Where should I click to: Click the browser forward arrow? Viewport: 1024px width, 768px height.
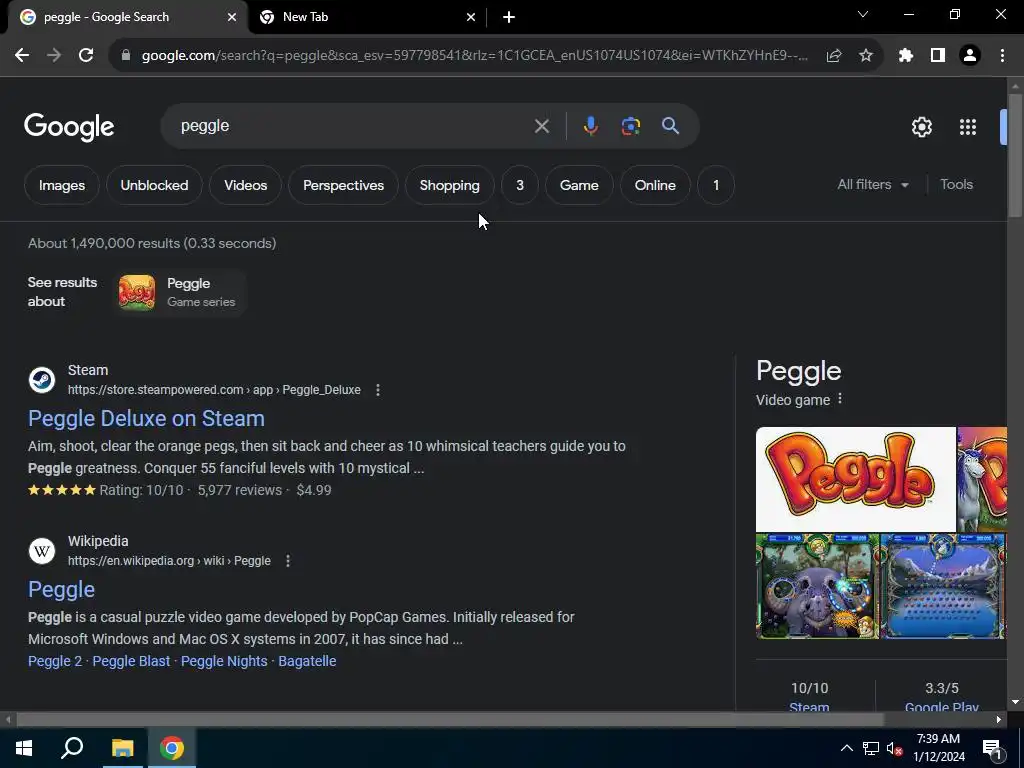click(x=54, y=56)
